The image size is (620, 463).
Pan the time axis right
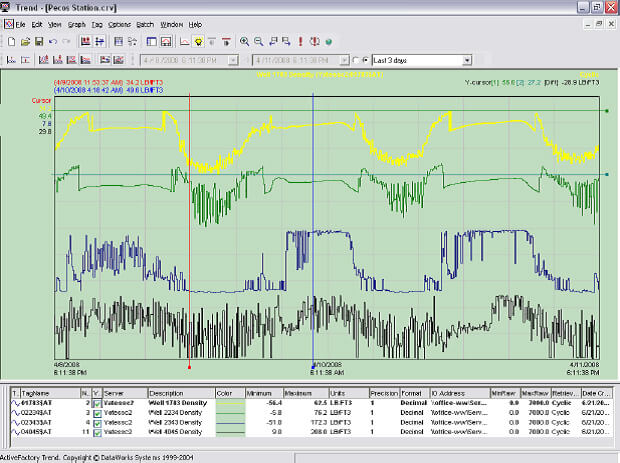[286, 42]
